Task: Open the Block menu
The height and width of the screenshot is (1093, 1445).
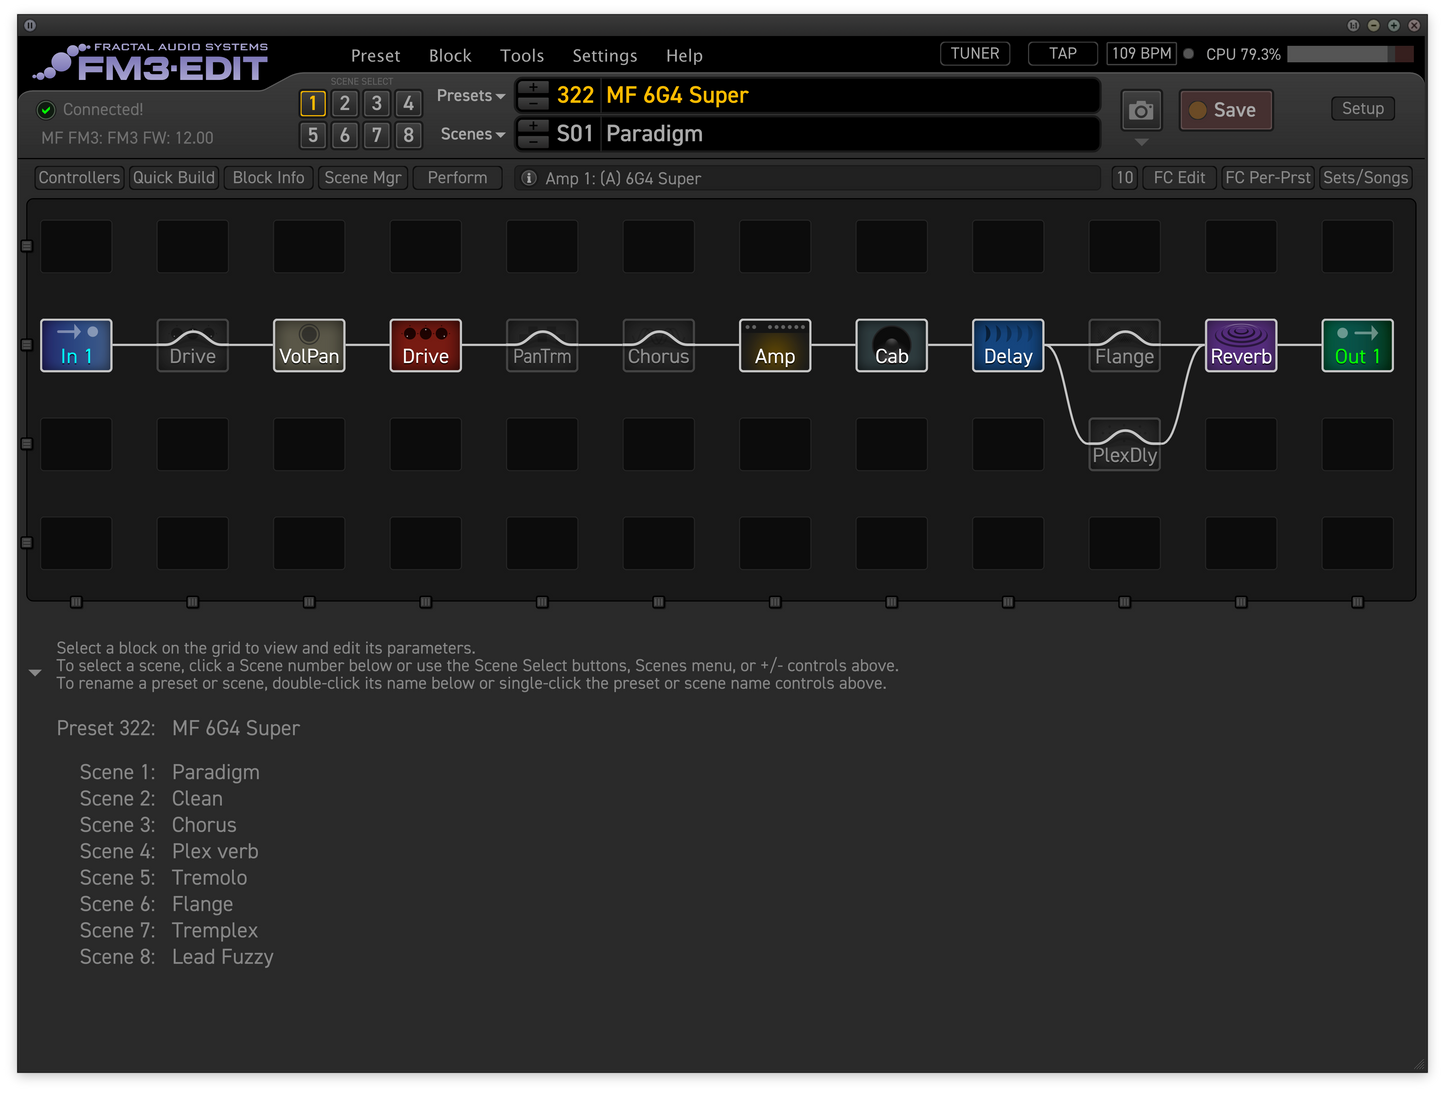Action: coord(450,56)
